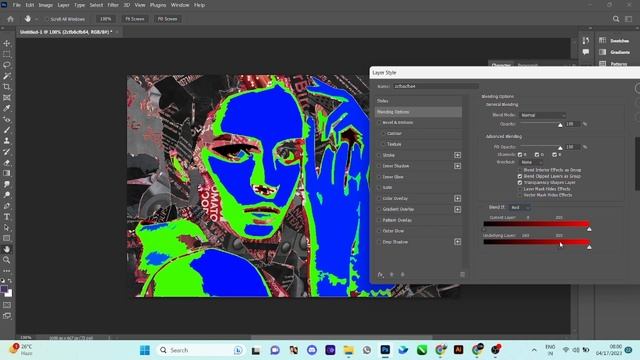The height and width of the screenshot is (360, 640).
Task: Click the layer Name input field
Action: [436, 86]
